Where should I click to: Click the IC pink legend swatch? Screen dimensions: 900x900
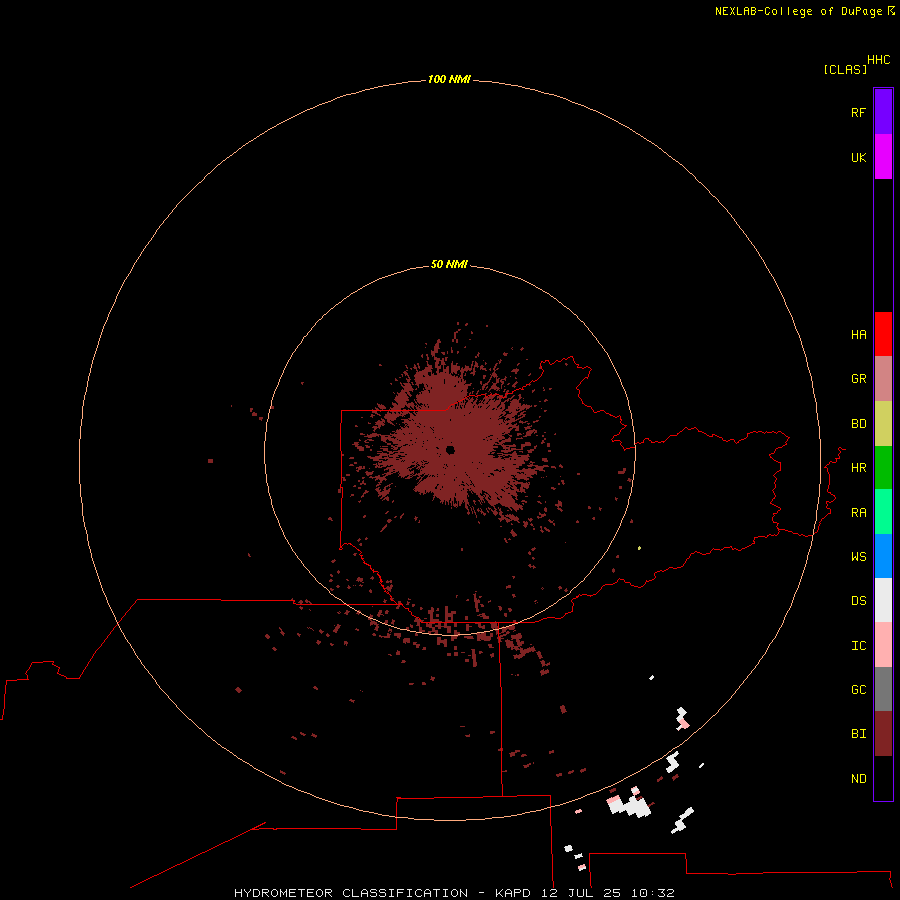pos(883,645)
